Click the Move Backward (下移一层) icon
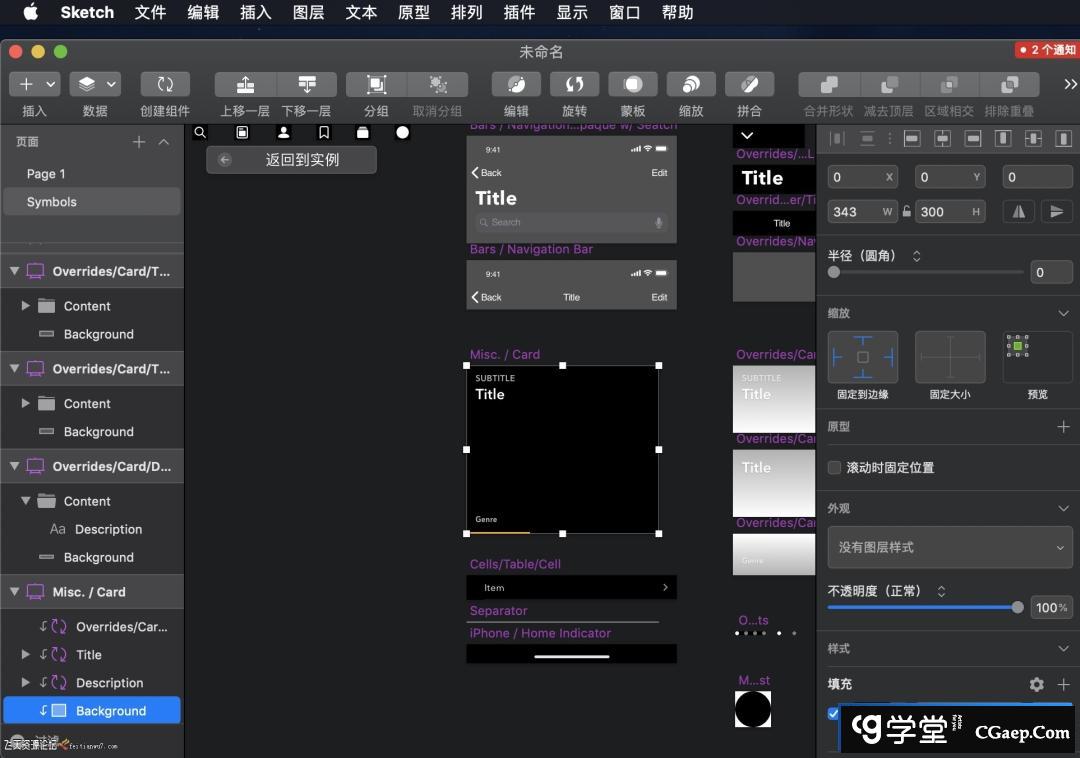The height and width of the screenshot is (758, 1080). (307, 85)
